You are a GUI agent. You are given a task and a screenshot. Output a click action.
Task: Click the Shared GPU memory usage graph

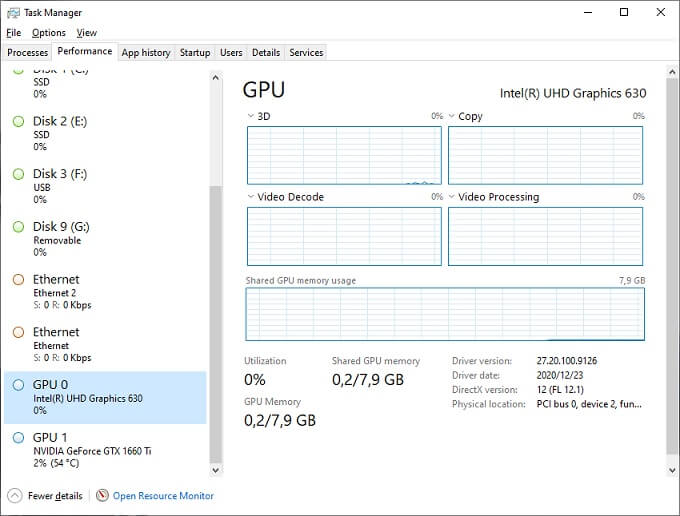[x=445, y=314]
